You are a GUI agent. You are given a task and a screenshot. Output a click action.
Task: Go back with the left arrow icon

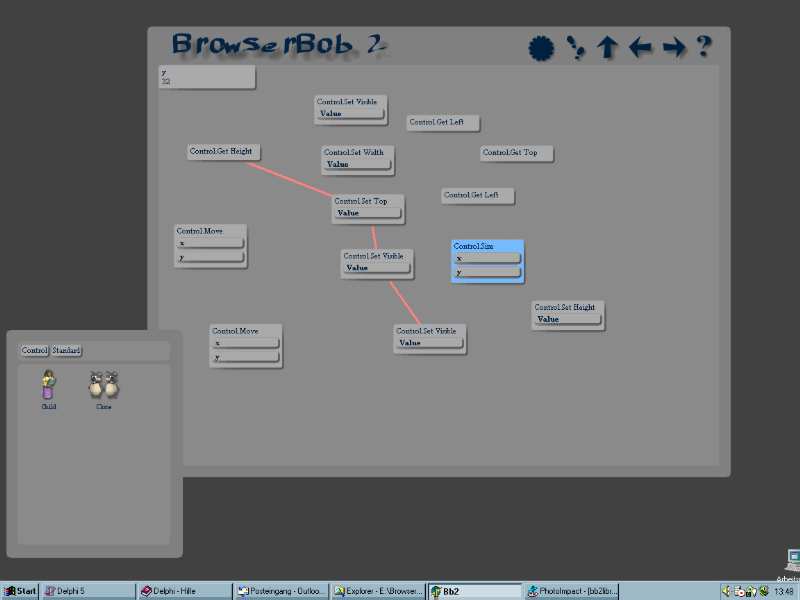(x=640, y=47)
